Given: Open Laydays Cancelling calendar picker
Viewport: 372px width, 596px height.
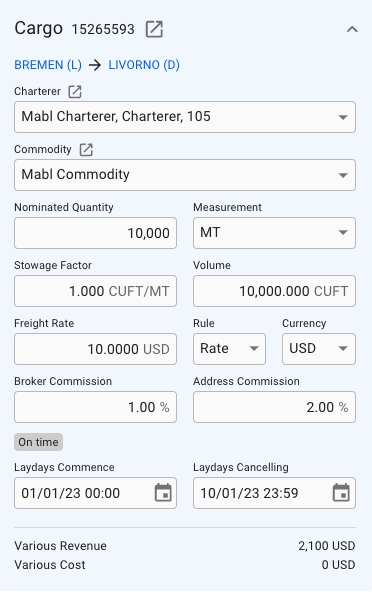Looking at the screenshot, I should [341, 493].
